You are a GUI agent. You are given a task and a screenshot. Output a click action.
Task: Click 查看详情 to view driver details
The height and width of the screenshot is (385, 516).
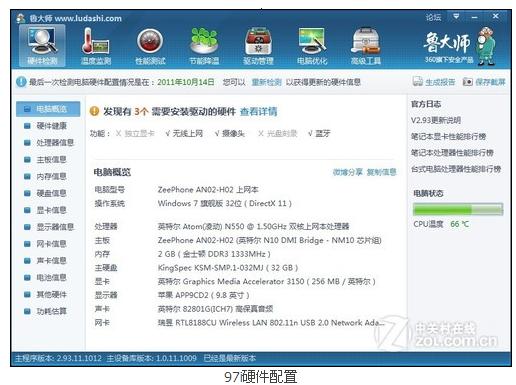258,111
